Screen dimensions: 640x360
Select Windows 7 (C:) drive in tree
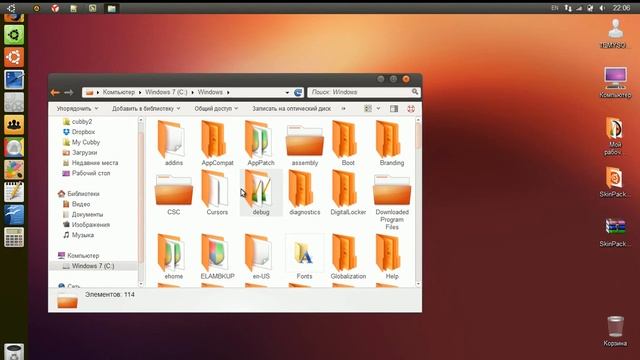click(93, 266)
